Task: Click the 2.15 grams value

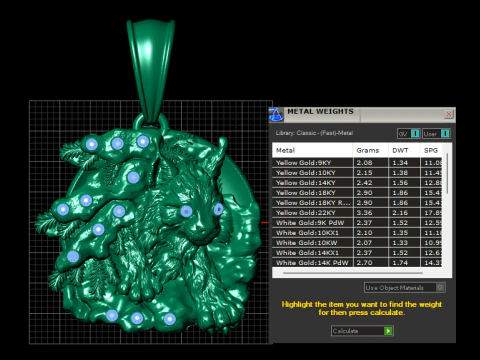Action: 364,173
